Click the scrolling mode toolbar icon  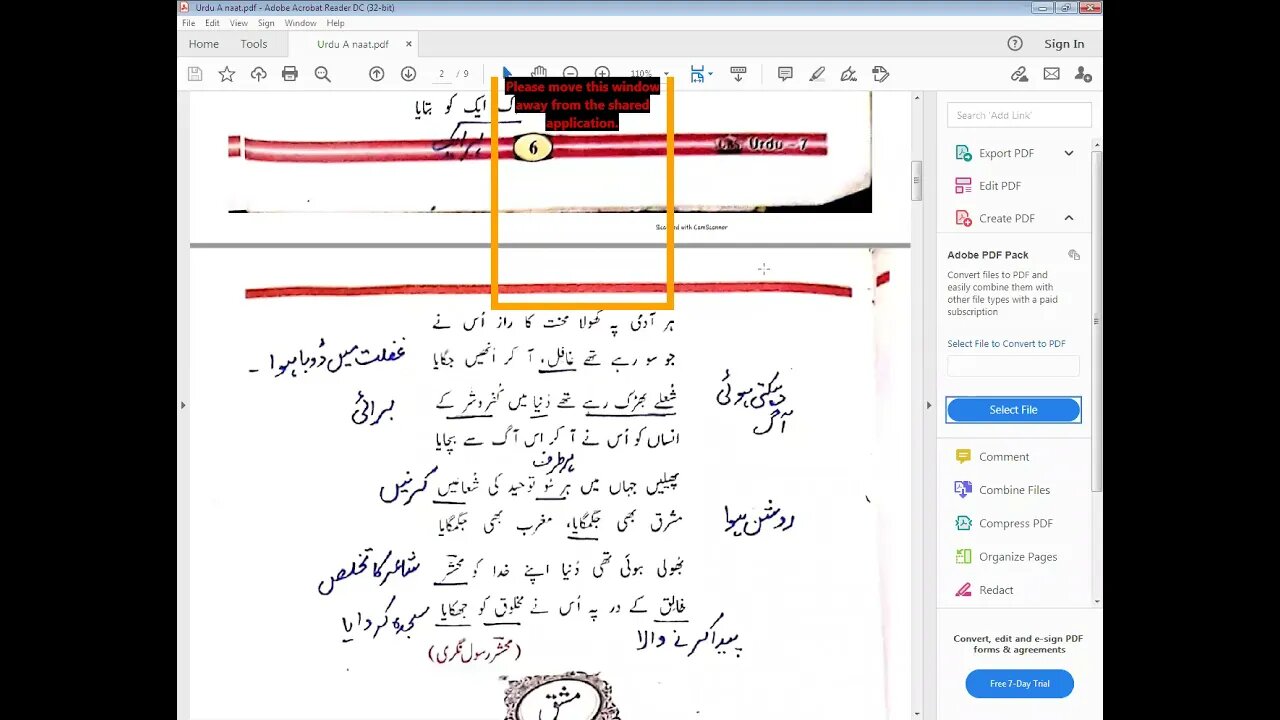[738, 74]
